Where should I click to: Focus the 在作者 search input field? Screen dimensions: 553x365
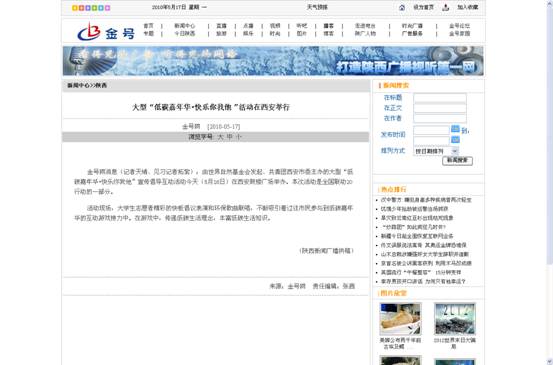pyautogui.click(x=440, y=118)
